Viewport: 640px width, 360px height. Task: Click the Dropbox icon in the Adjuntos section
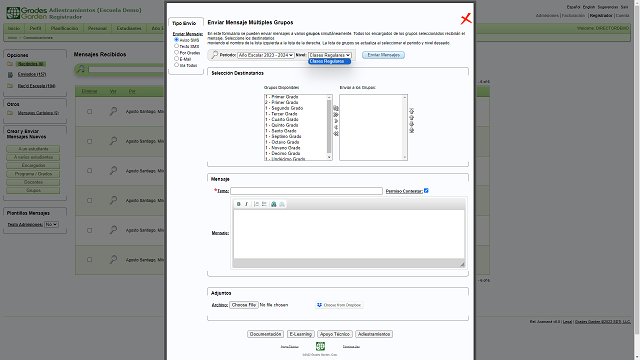(320, 305)
